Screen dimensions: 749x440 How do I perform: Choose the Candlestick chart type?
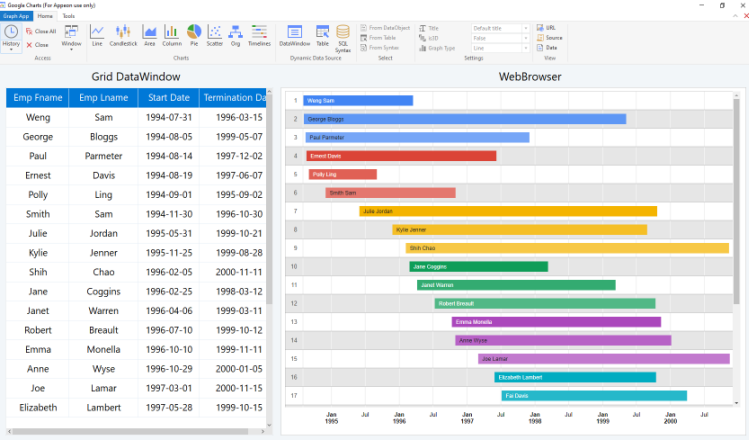point(122,36)
